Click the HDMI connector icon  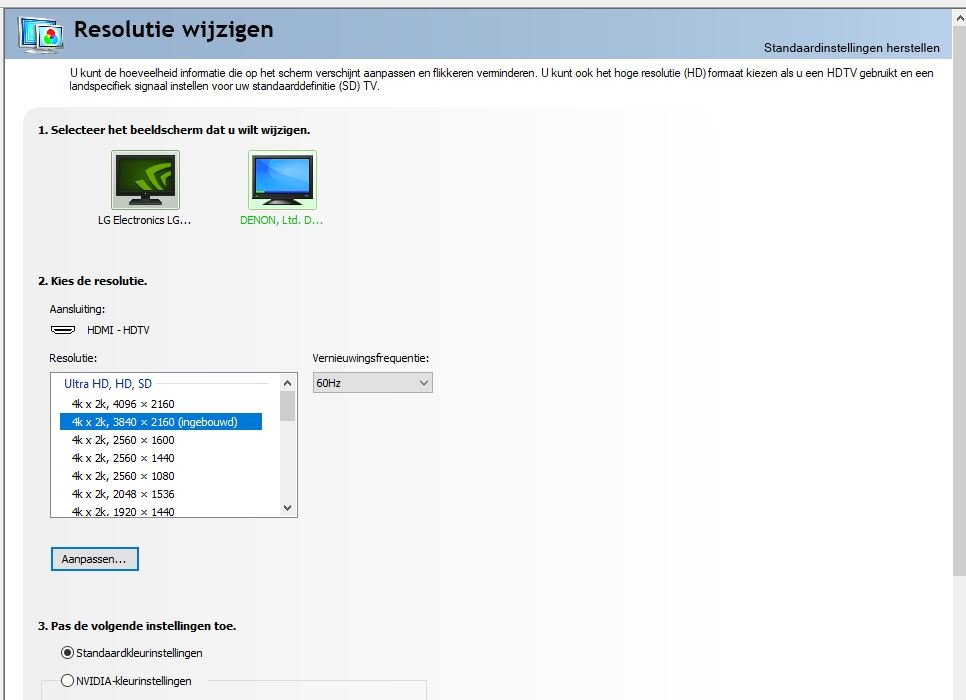(63, 330)
